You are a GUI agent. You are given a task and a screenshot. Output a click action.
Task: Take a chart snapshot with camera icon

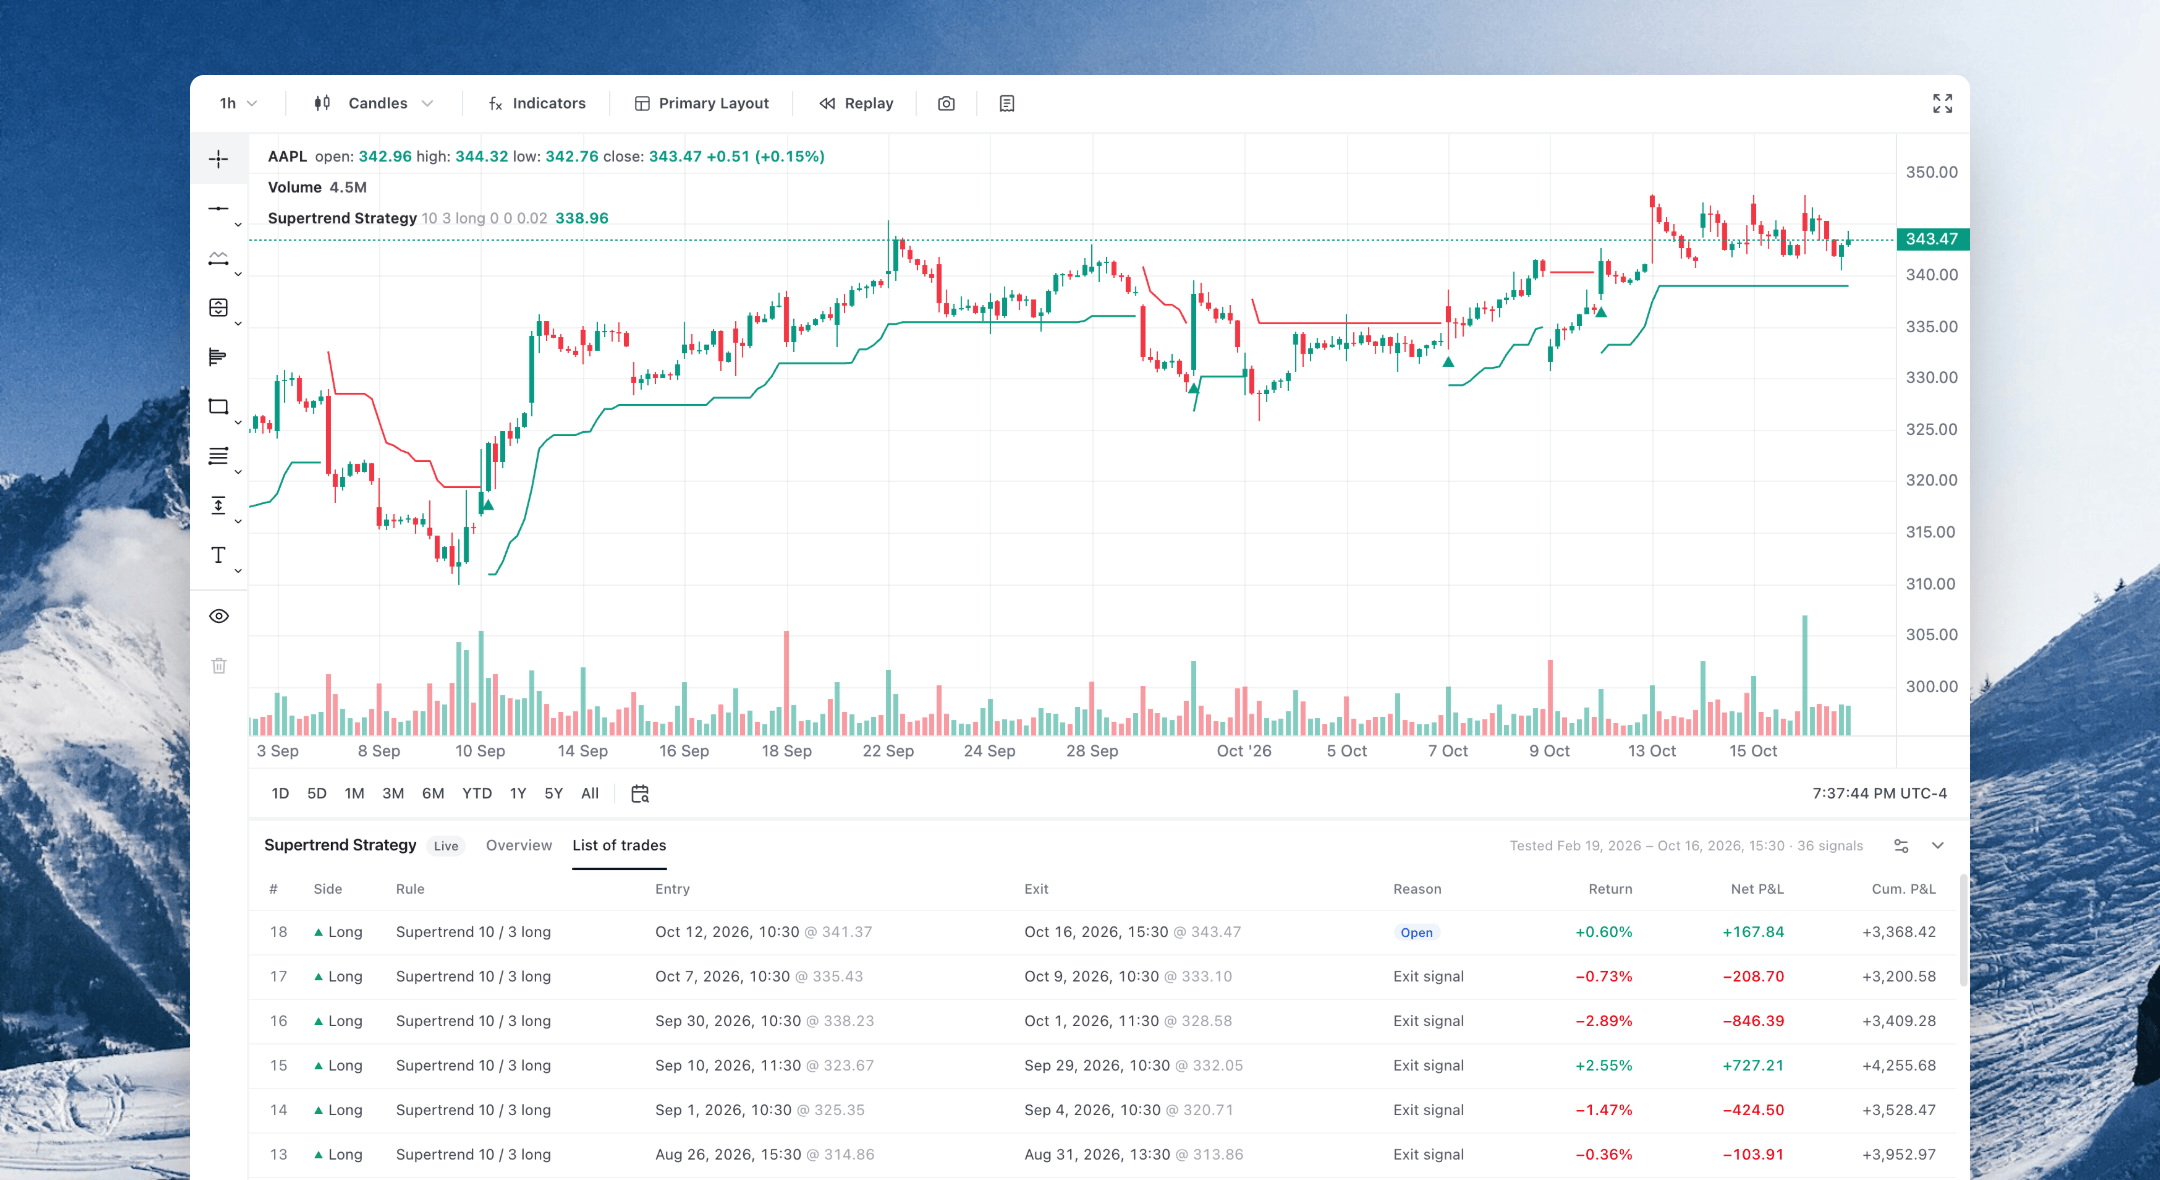(946, 103)
